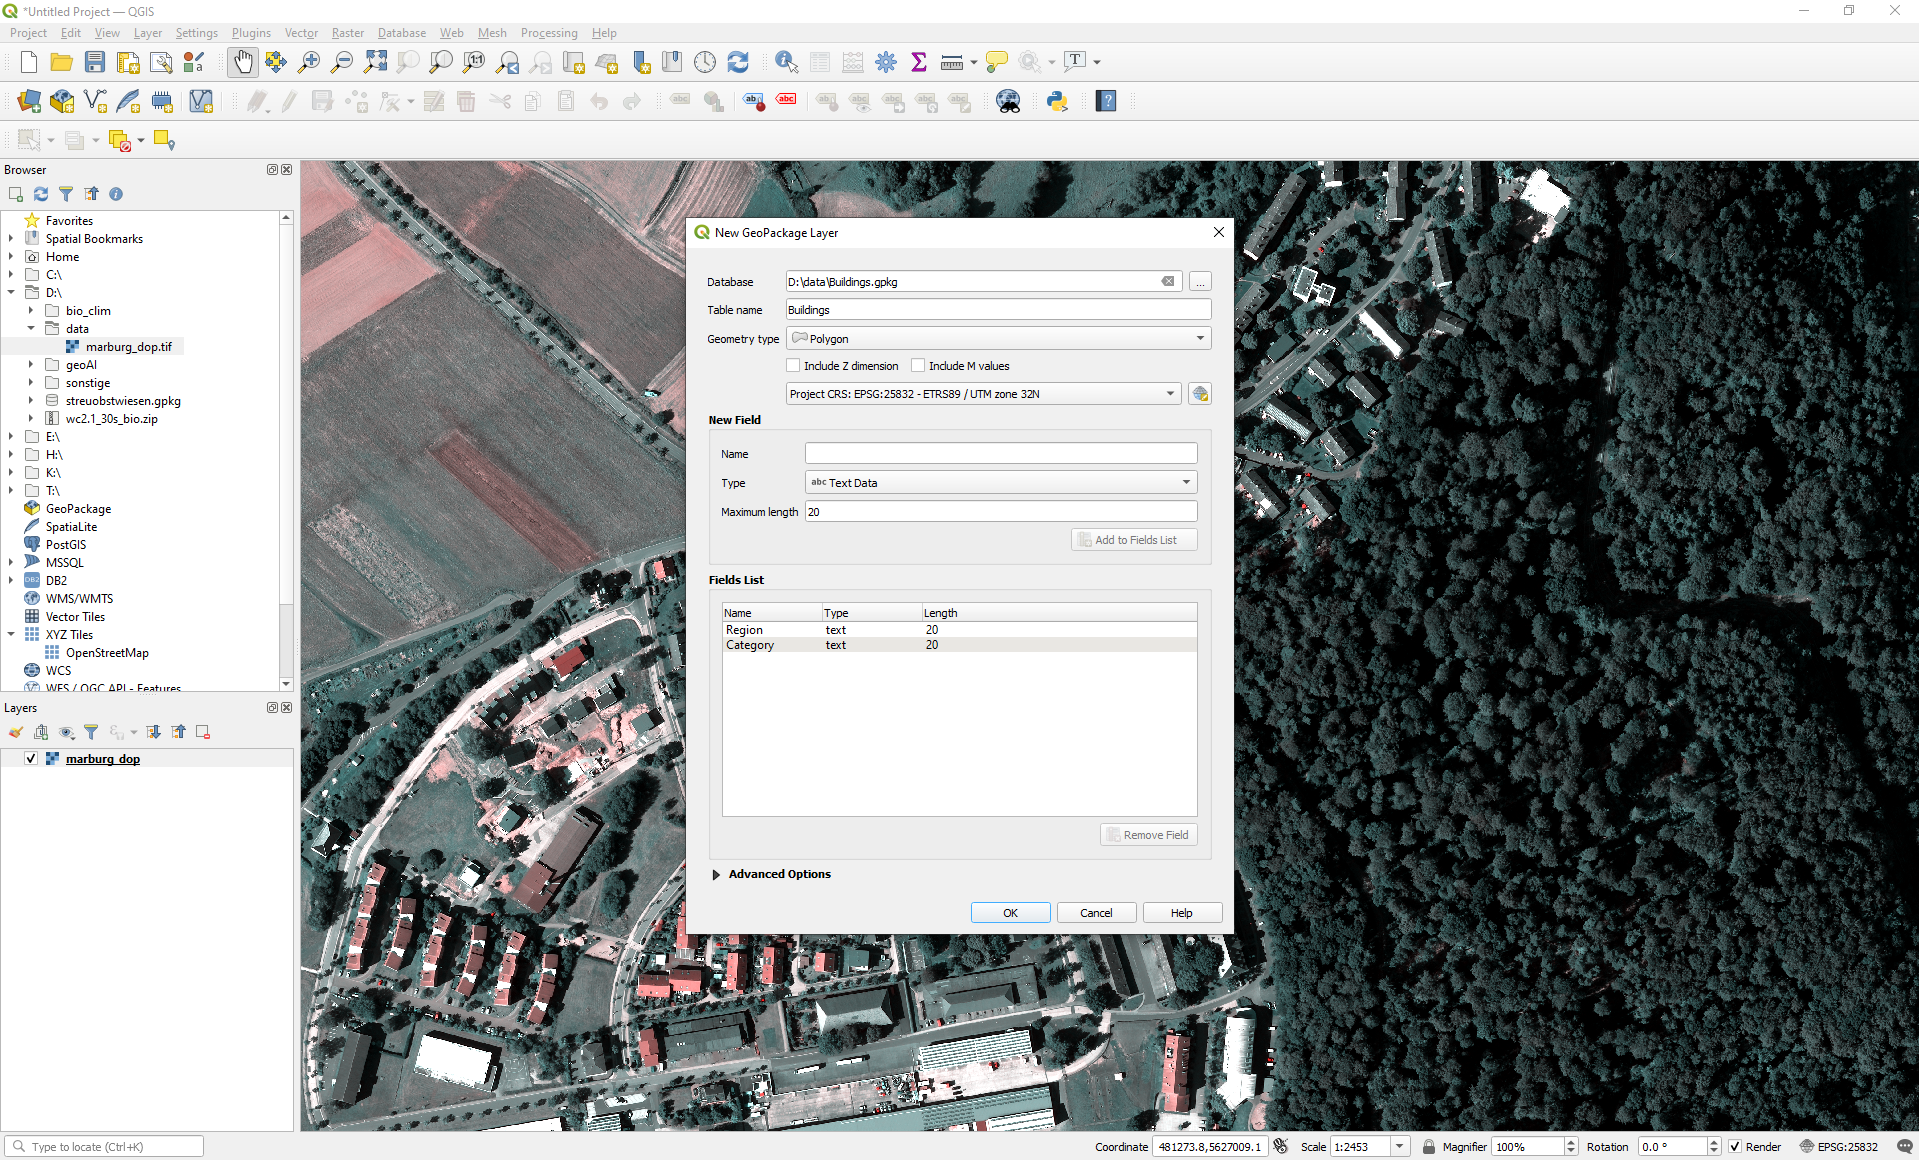Viewport: 1919px width, 1160px height.
Task: Click OK in the New GeoPackage Layer dialog
Action: pyautogui.click(x=1010, y=913)
